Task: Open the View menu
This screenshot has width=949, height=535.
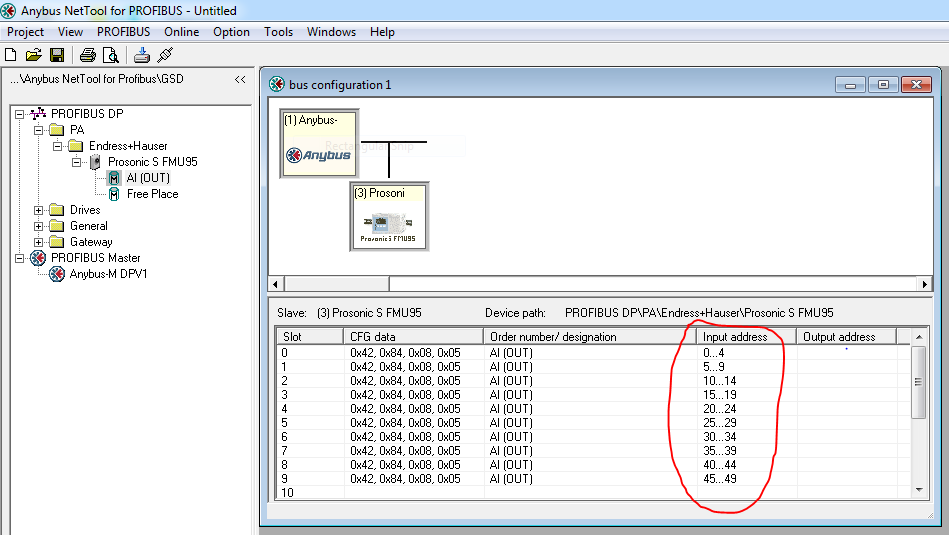Action: click(x=70, y=32)
